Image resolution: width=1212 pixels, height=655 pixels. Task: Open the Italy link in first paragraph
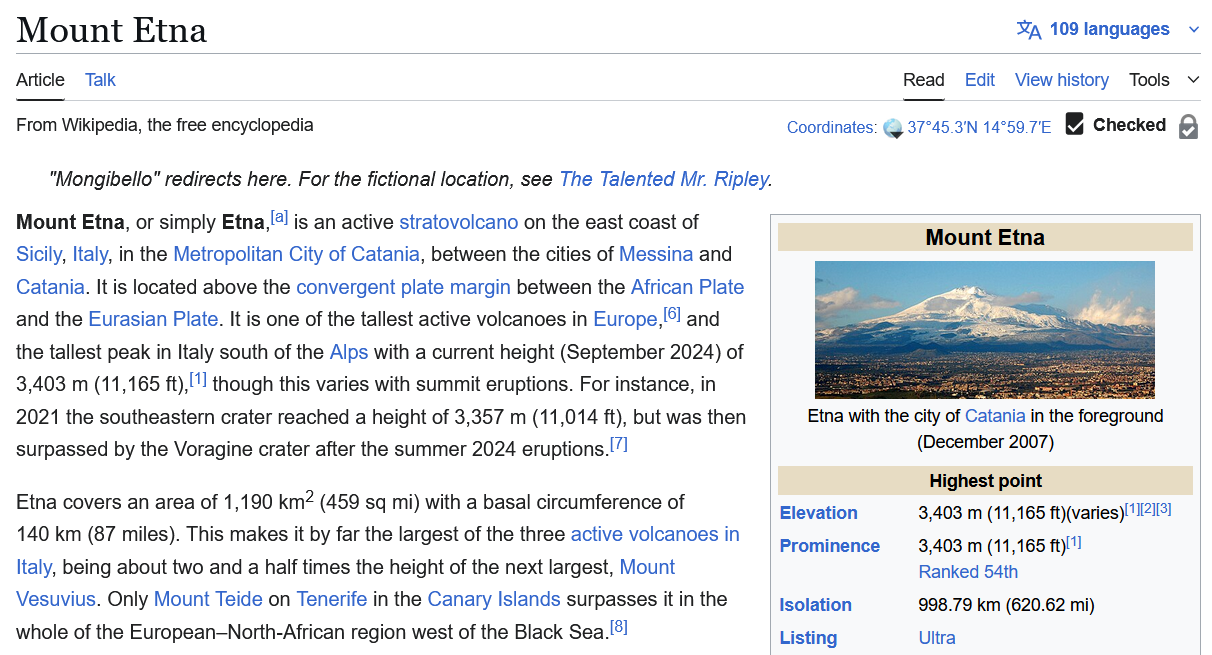point(90,254)
